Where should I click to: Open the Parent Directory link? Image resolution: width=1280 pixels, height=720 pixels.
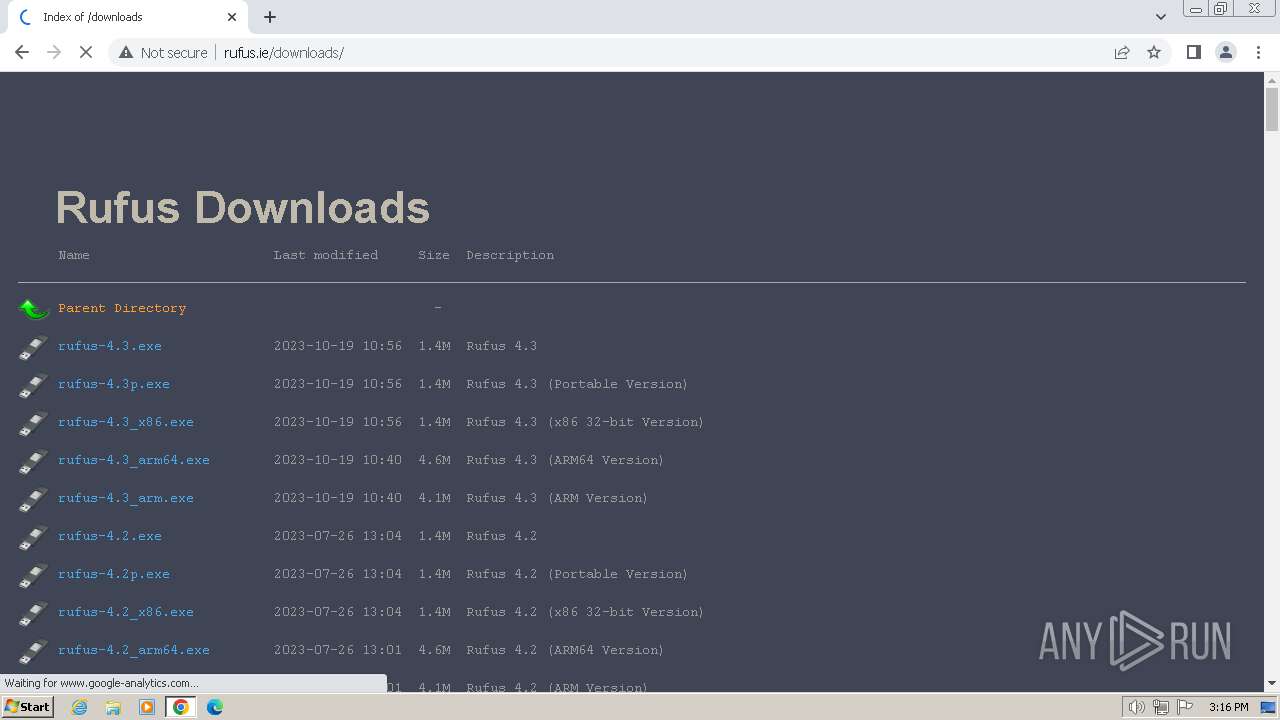point(122,308)
